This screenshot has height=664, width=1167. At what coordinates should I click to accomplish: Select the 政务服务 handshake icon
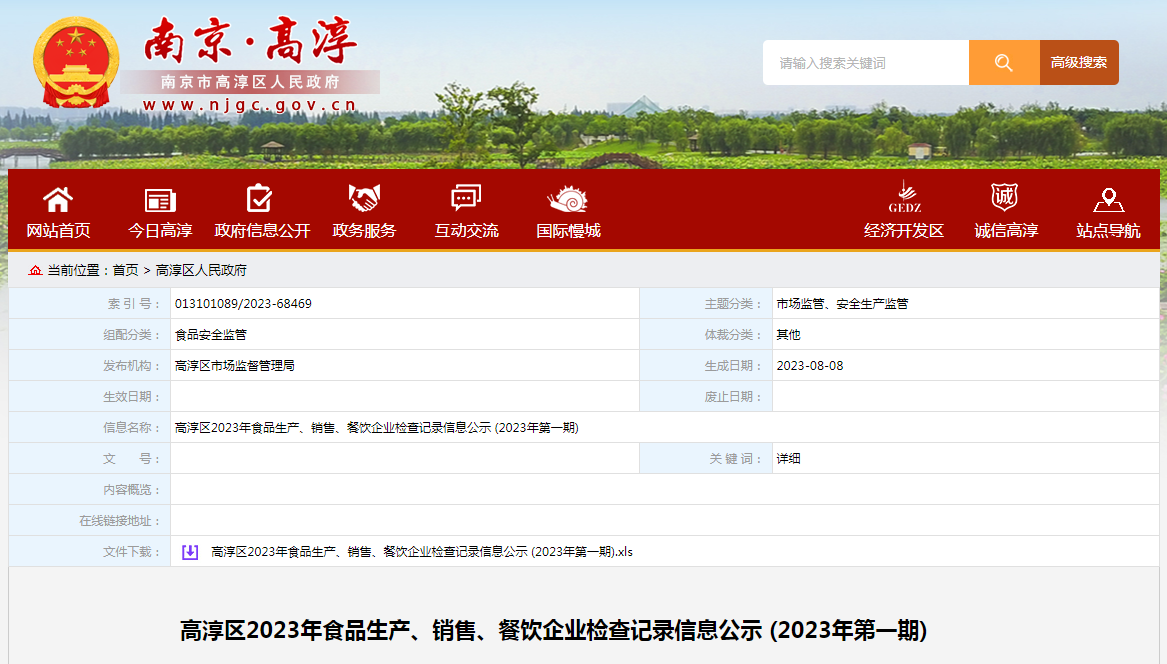click(364, 199)
